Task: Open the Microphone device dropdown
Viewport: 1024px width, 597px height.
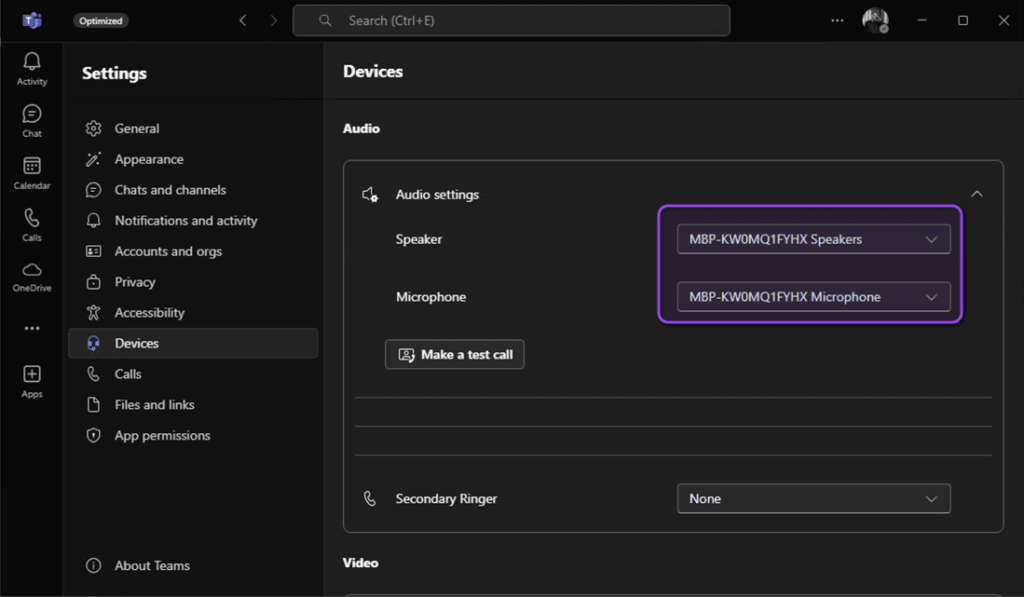Action: tap(813, 297)
